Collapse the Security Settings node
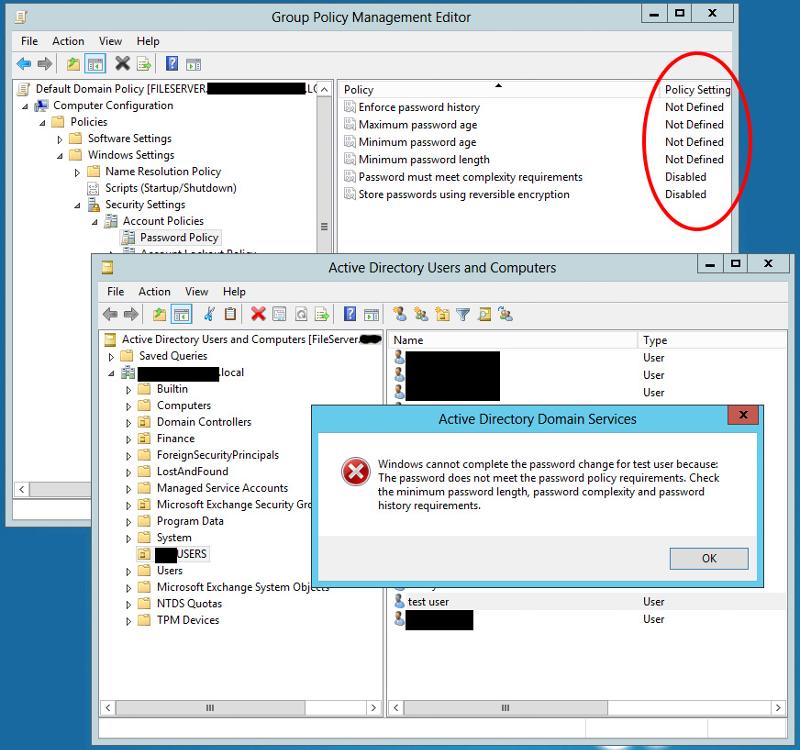Screen dimensions: 800x750 point(78,205)
